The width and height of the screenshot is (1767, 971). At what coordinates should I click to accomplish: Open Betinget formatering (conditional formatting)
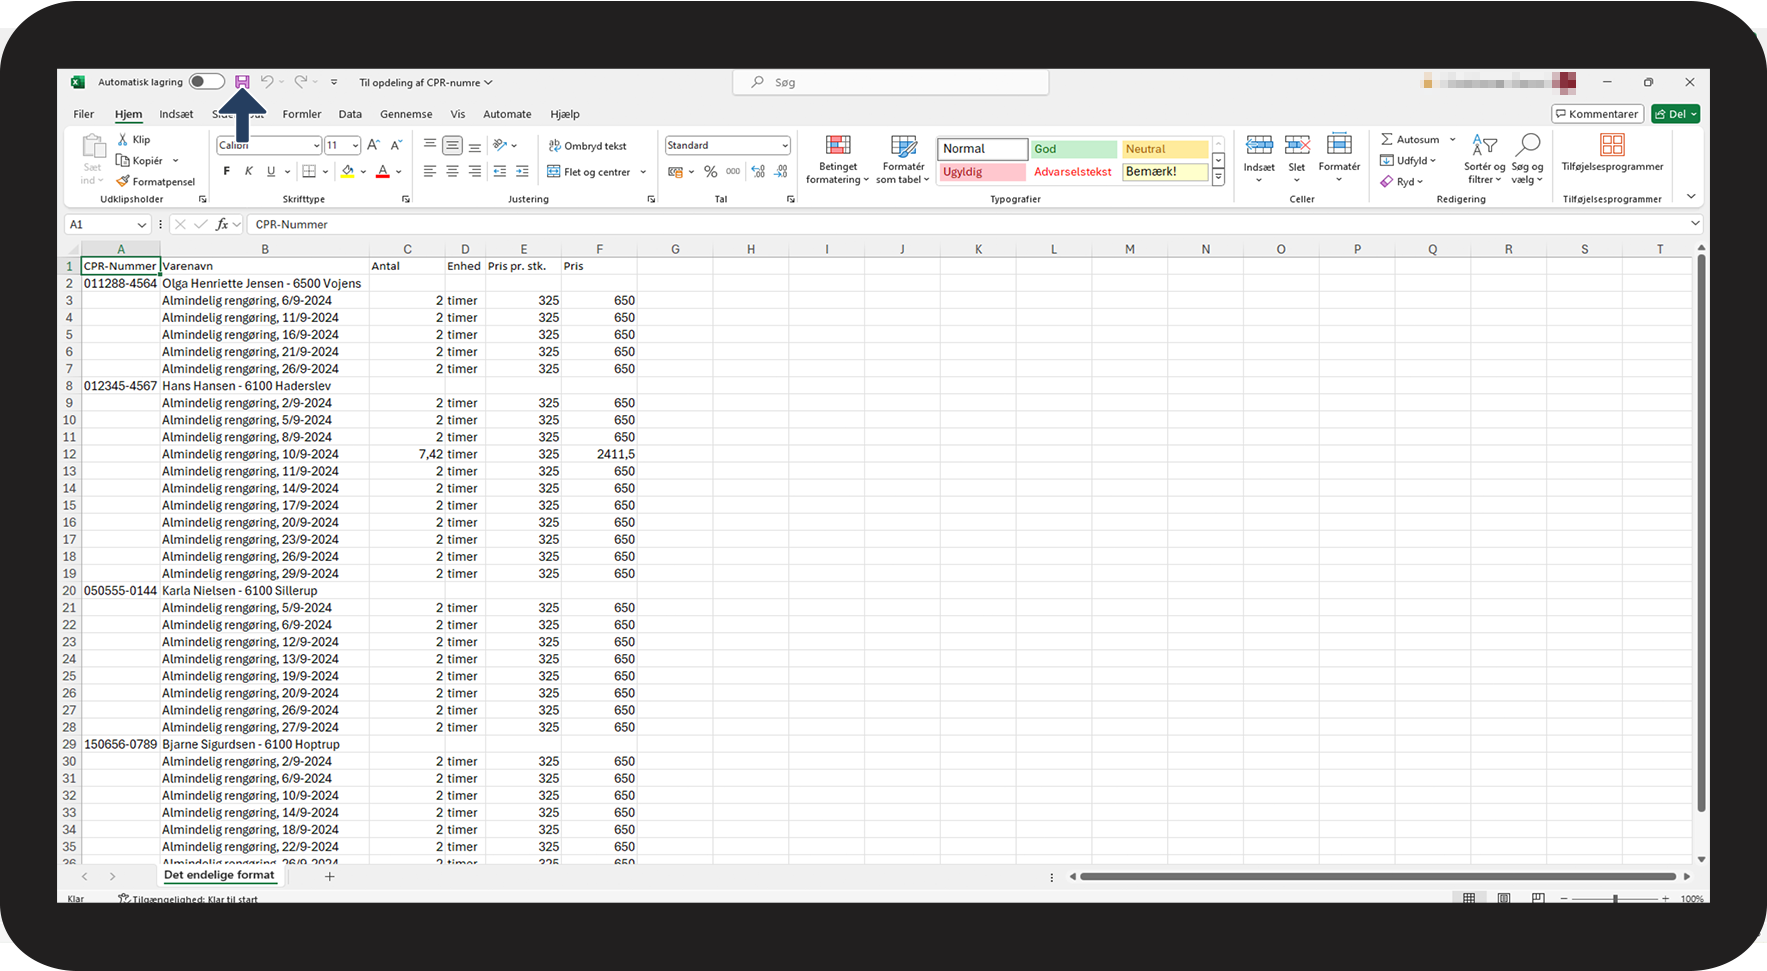point(838,159)
